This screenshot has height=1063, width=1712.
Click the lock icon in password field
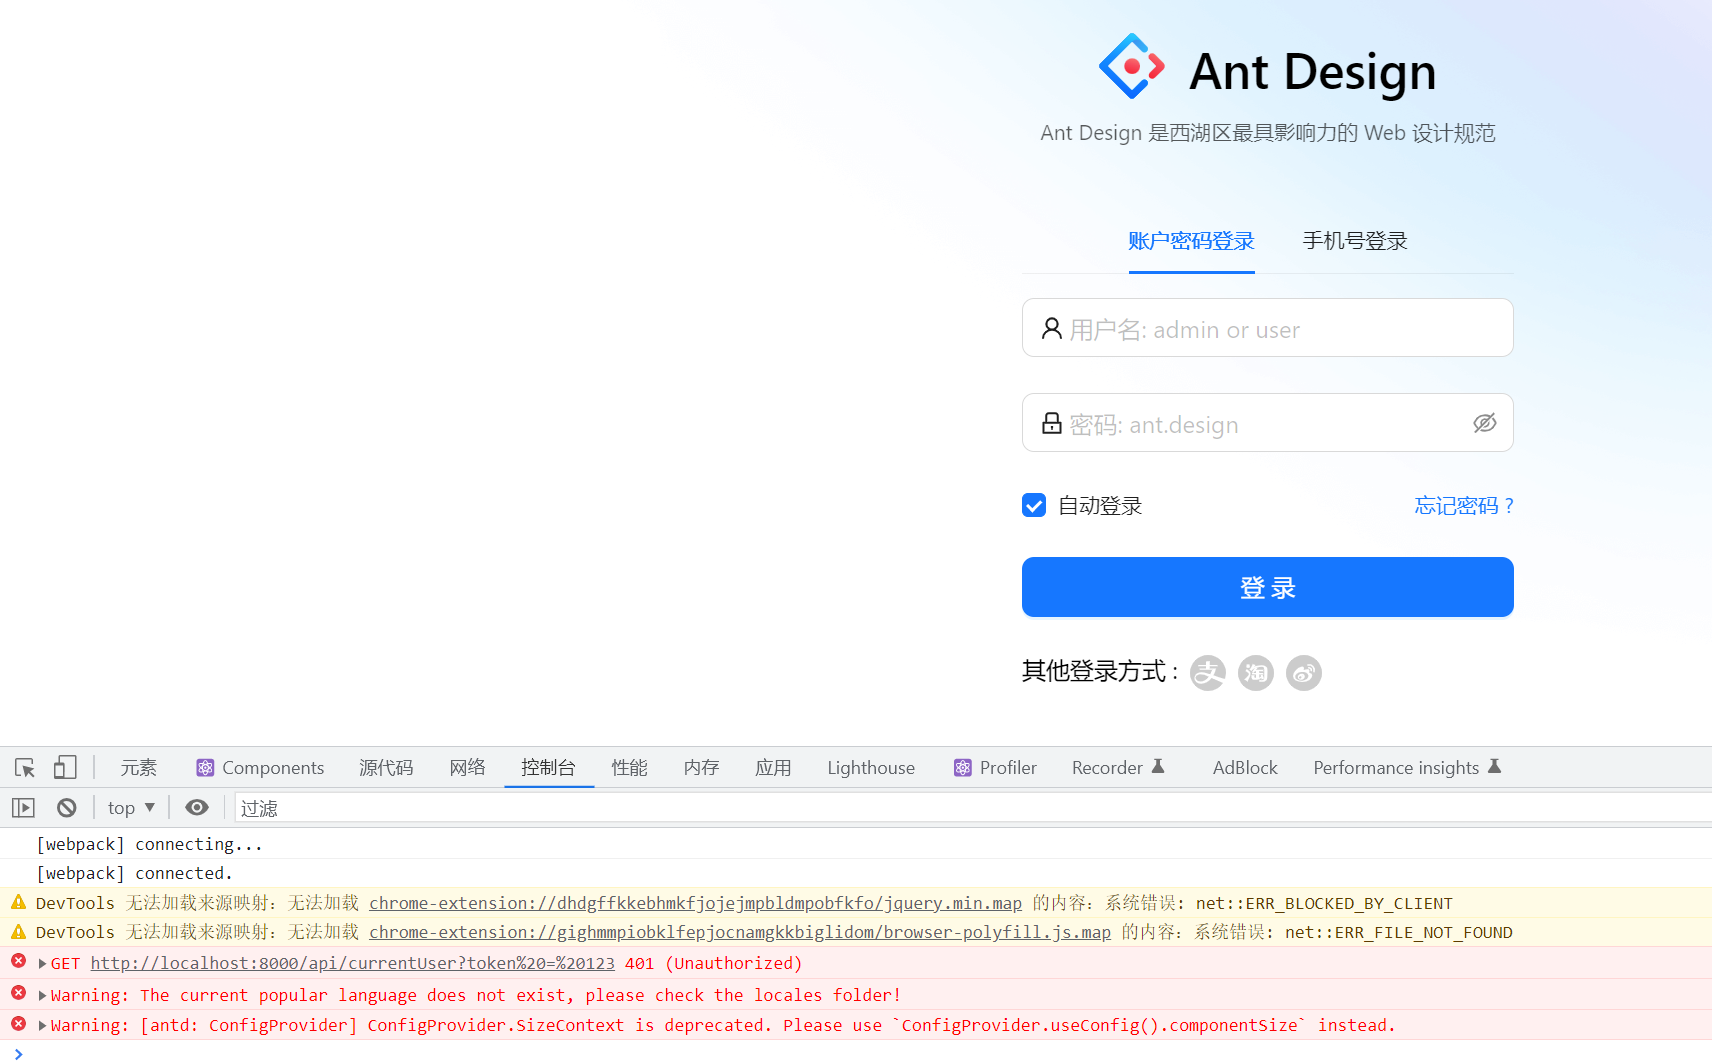point(1051,423)
